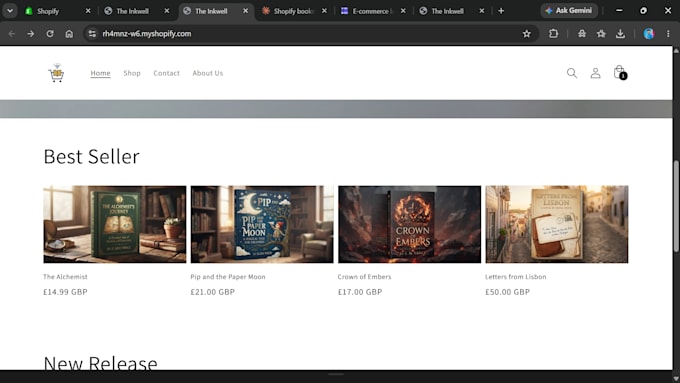Go back with browser back arrow
The width and height of the screenshot is (680, 383).
(x=12, y=33)
